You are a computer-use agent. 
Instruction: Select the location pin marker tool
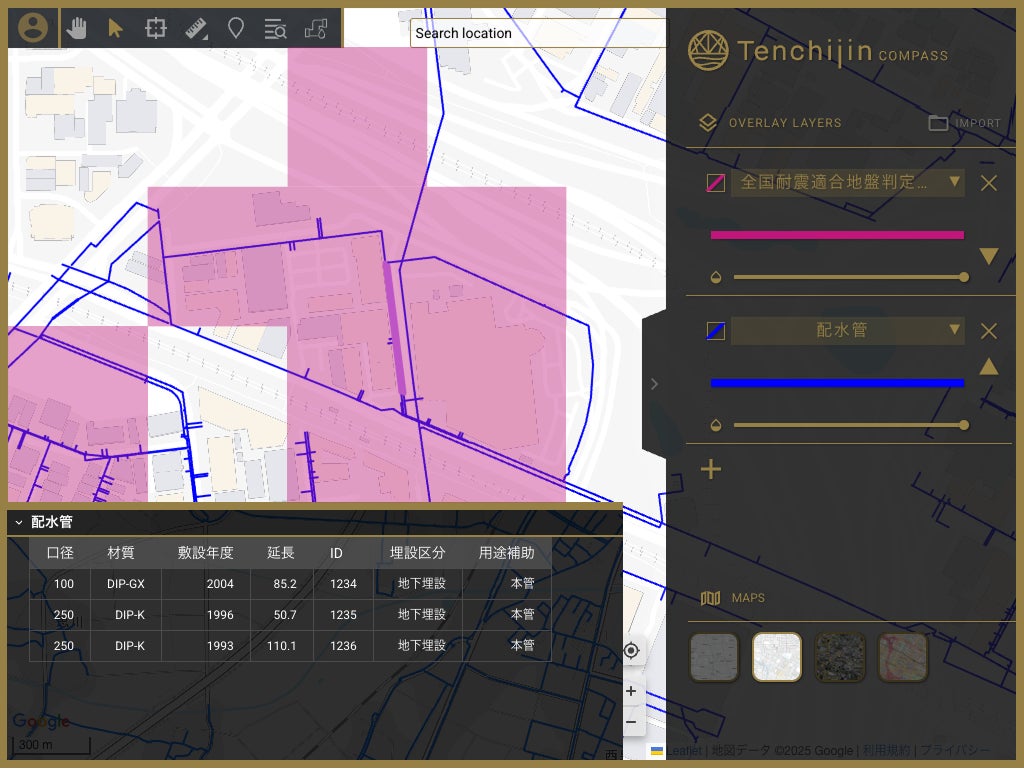tap(236, 28)
